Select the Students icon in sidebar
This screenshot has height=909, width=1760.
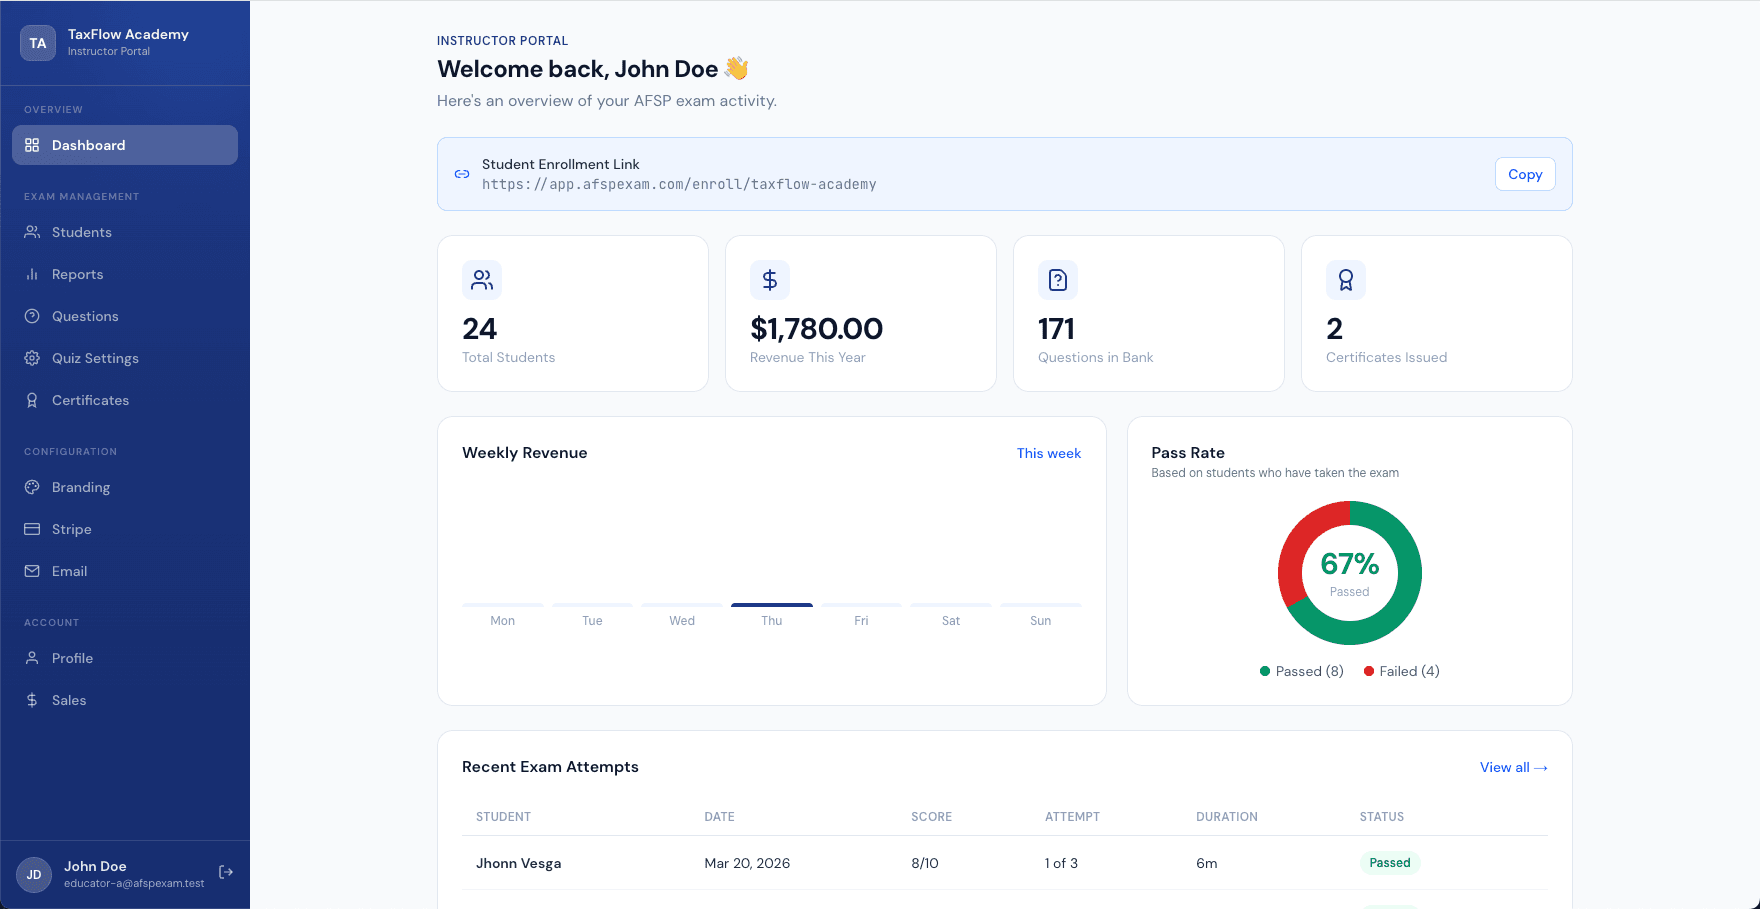(32, 231)
